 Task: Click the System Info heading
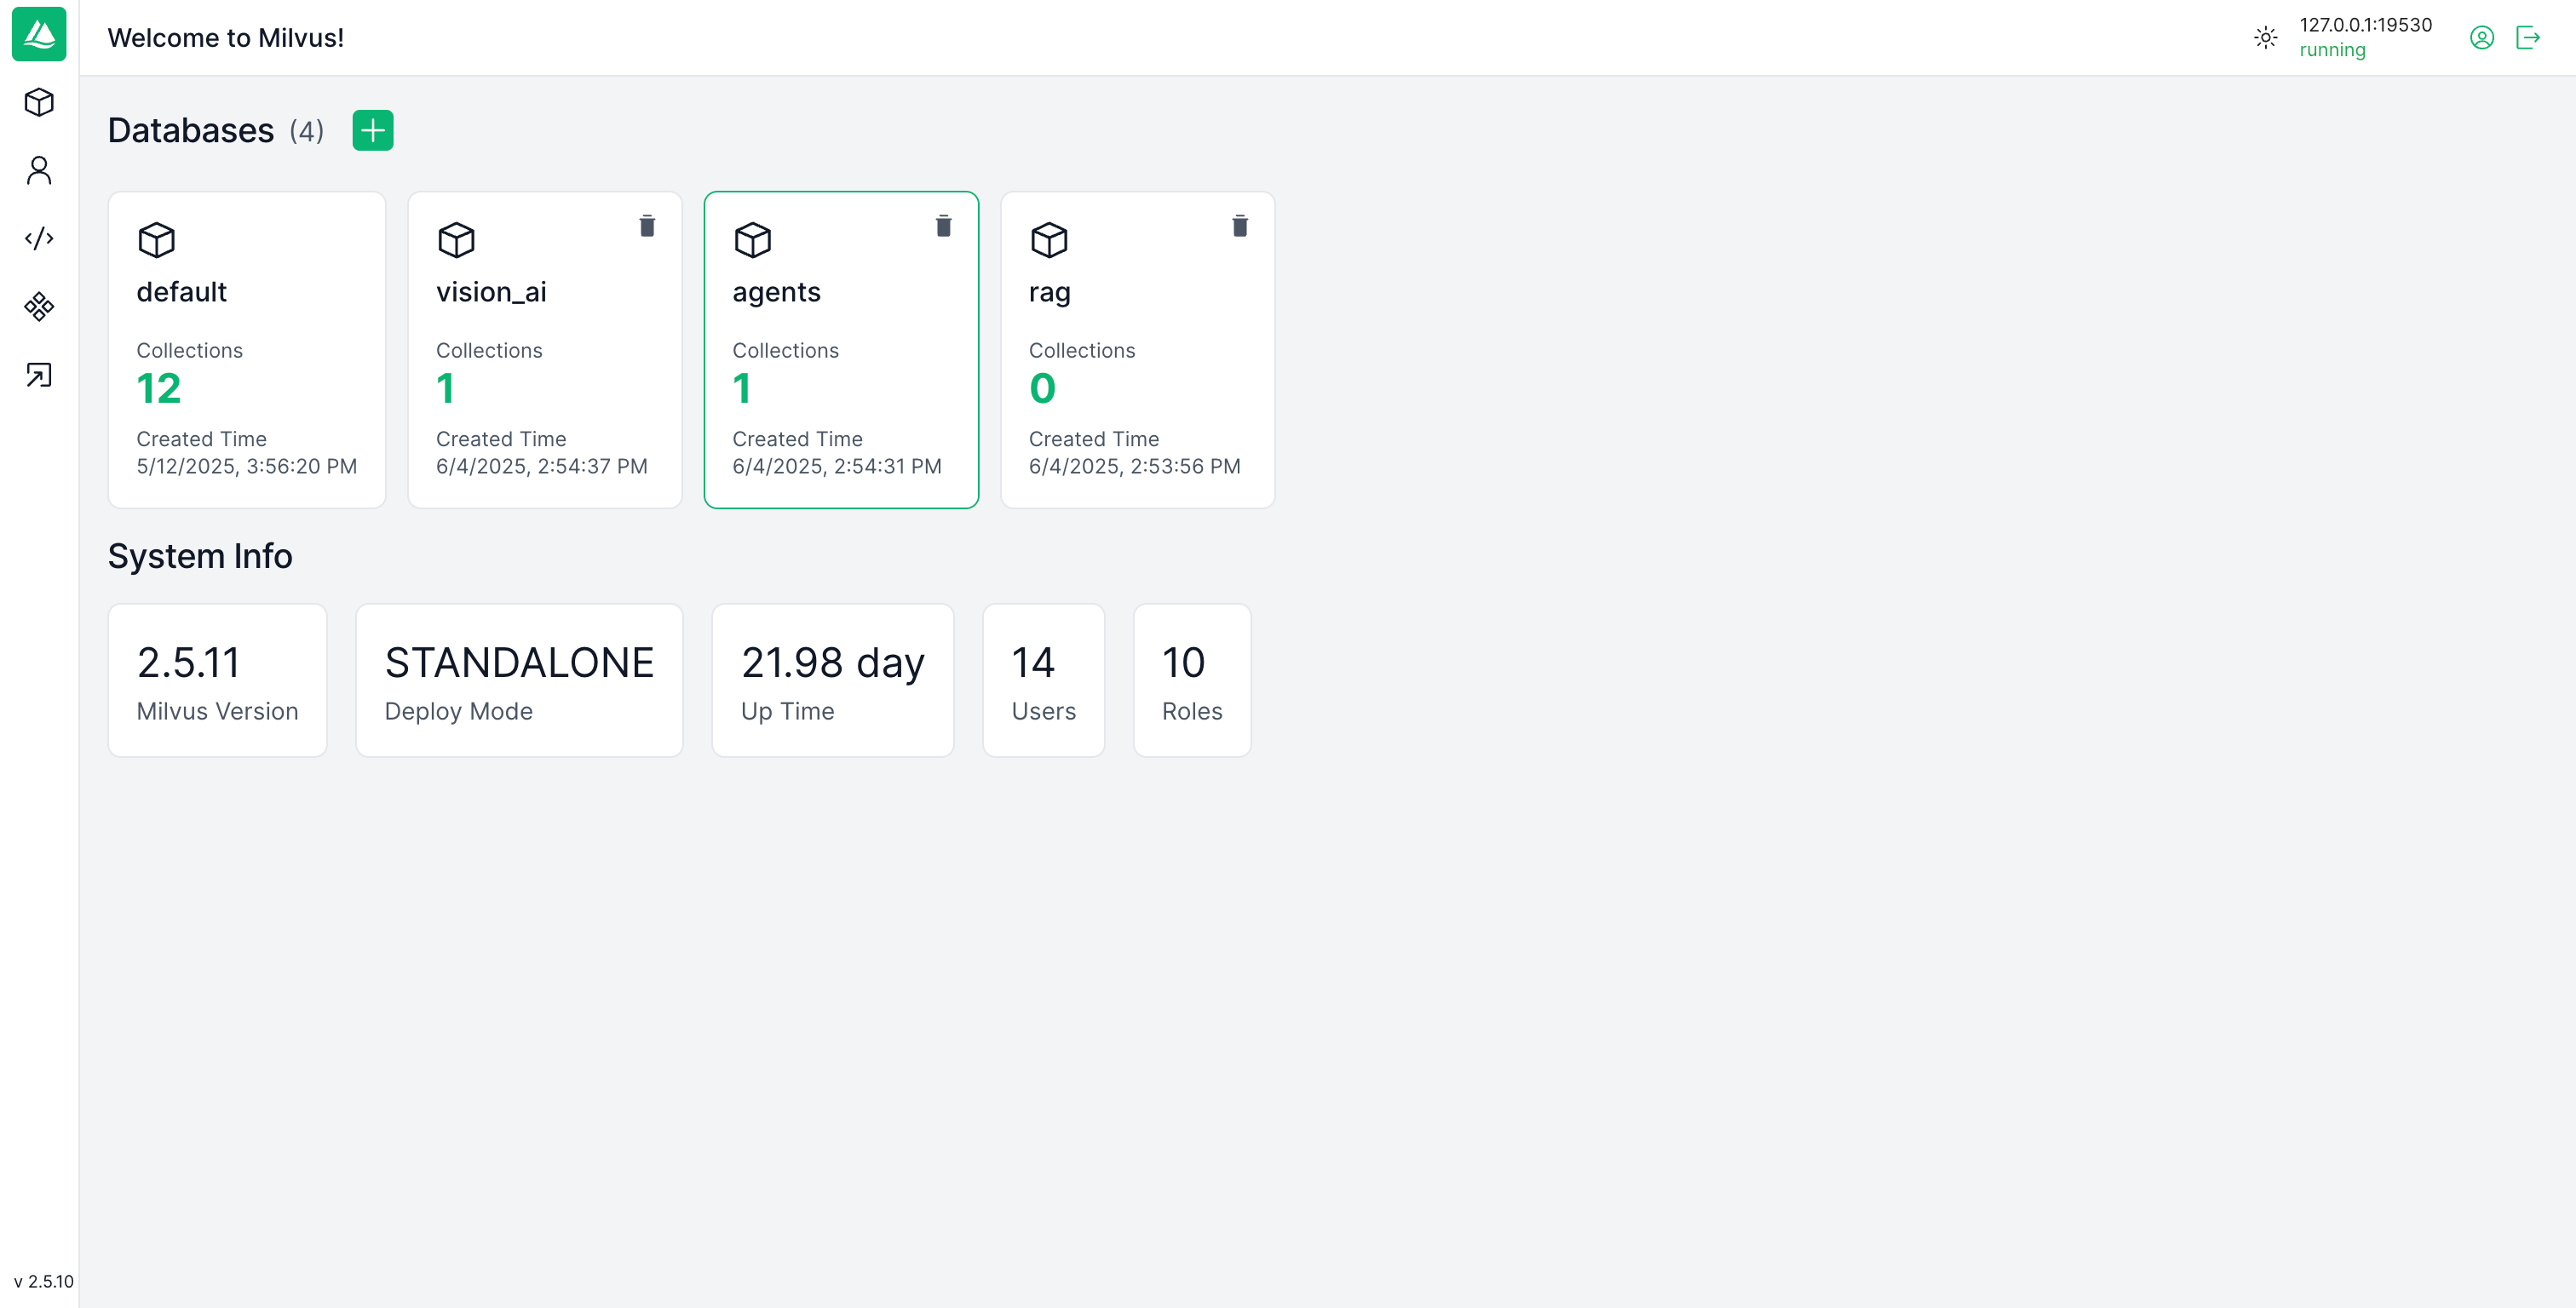[x=200, y=556]
